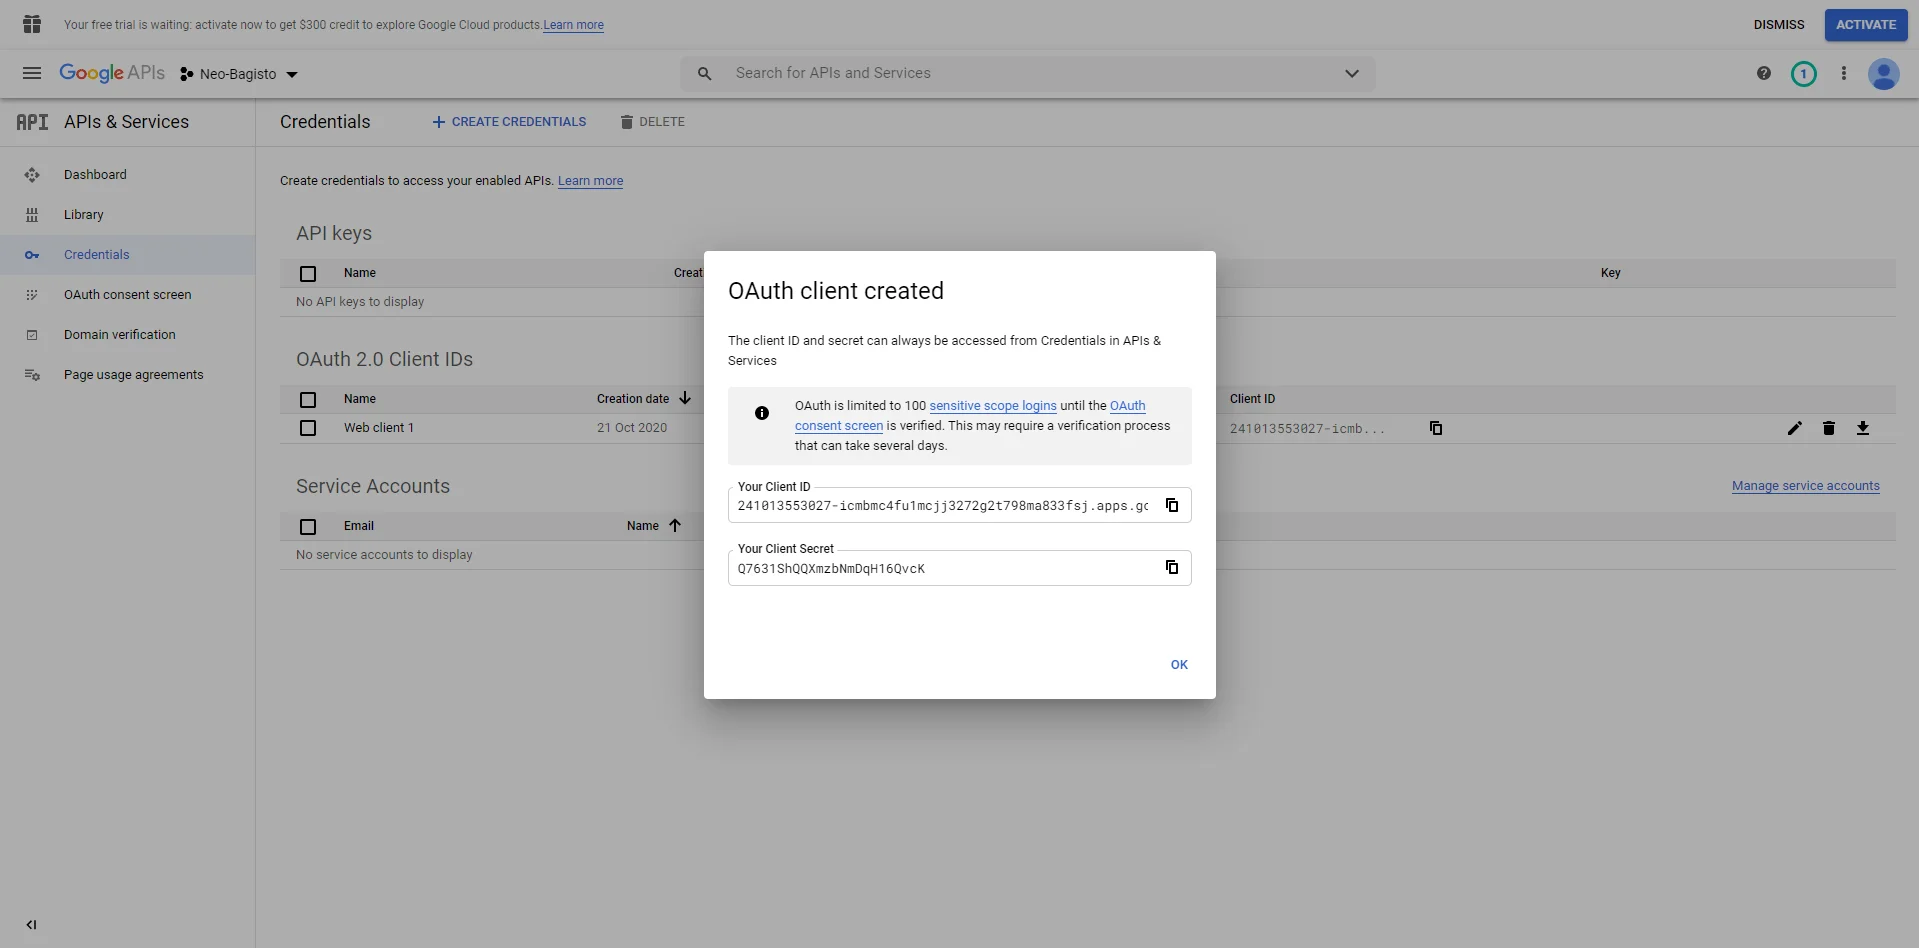Copy the Client ID in the dialog
The image size is (1919, 948).
[x=1172, y=505]
